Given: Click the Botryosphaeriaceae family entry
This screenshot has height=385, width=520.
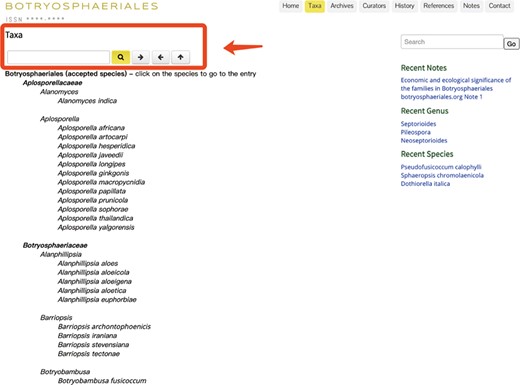Looking at the screenshot, I should point(55,245).
